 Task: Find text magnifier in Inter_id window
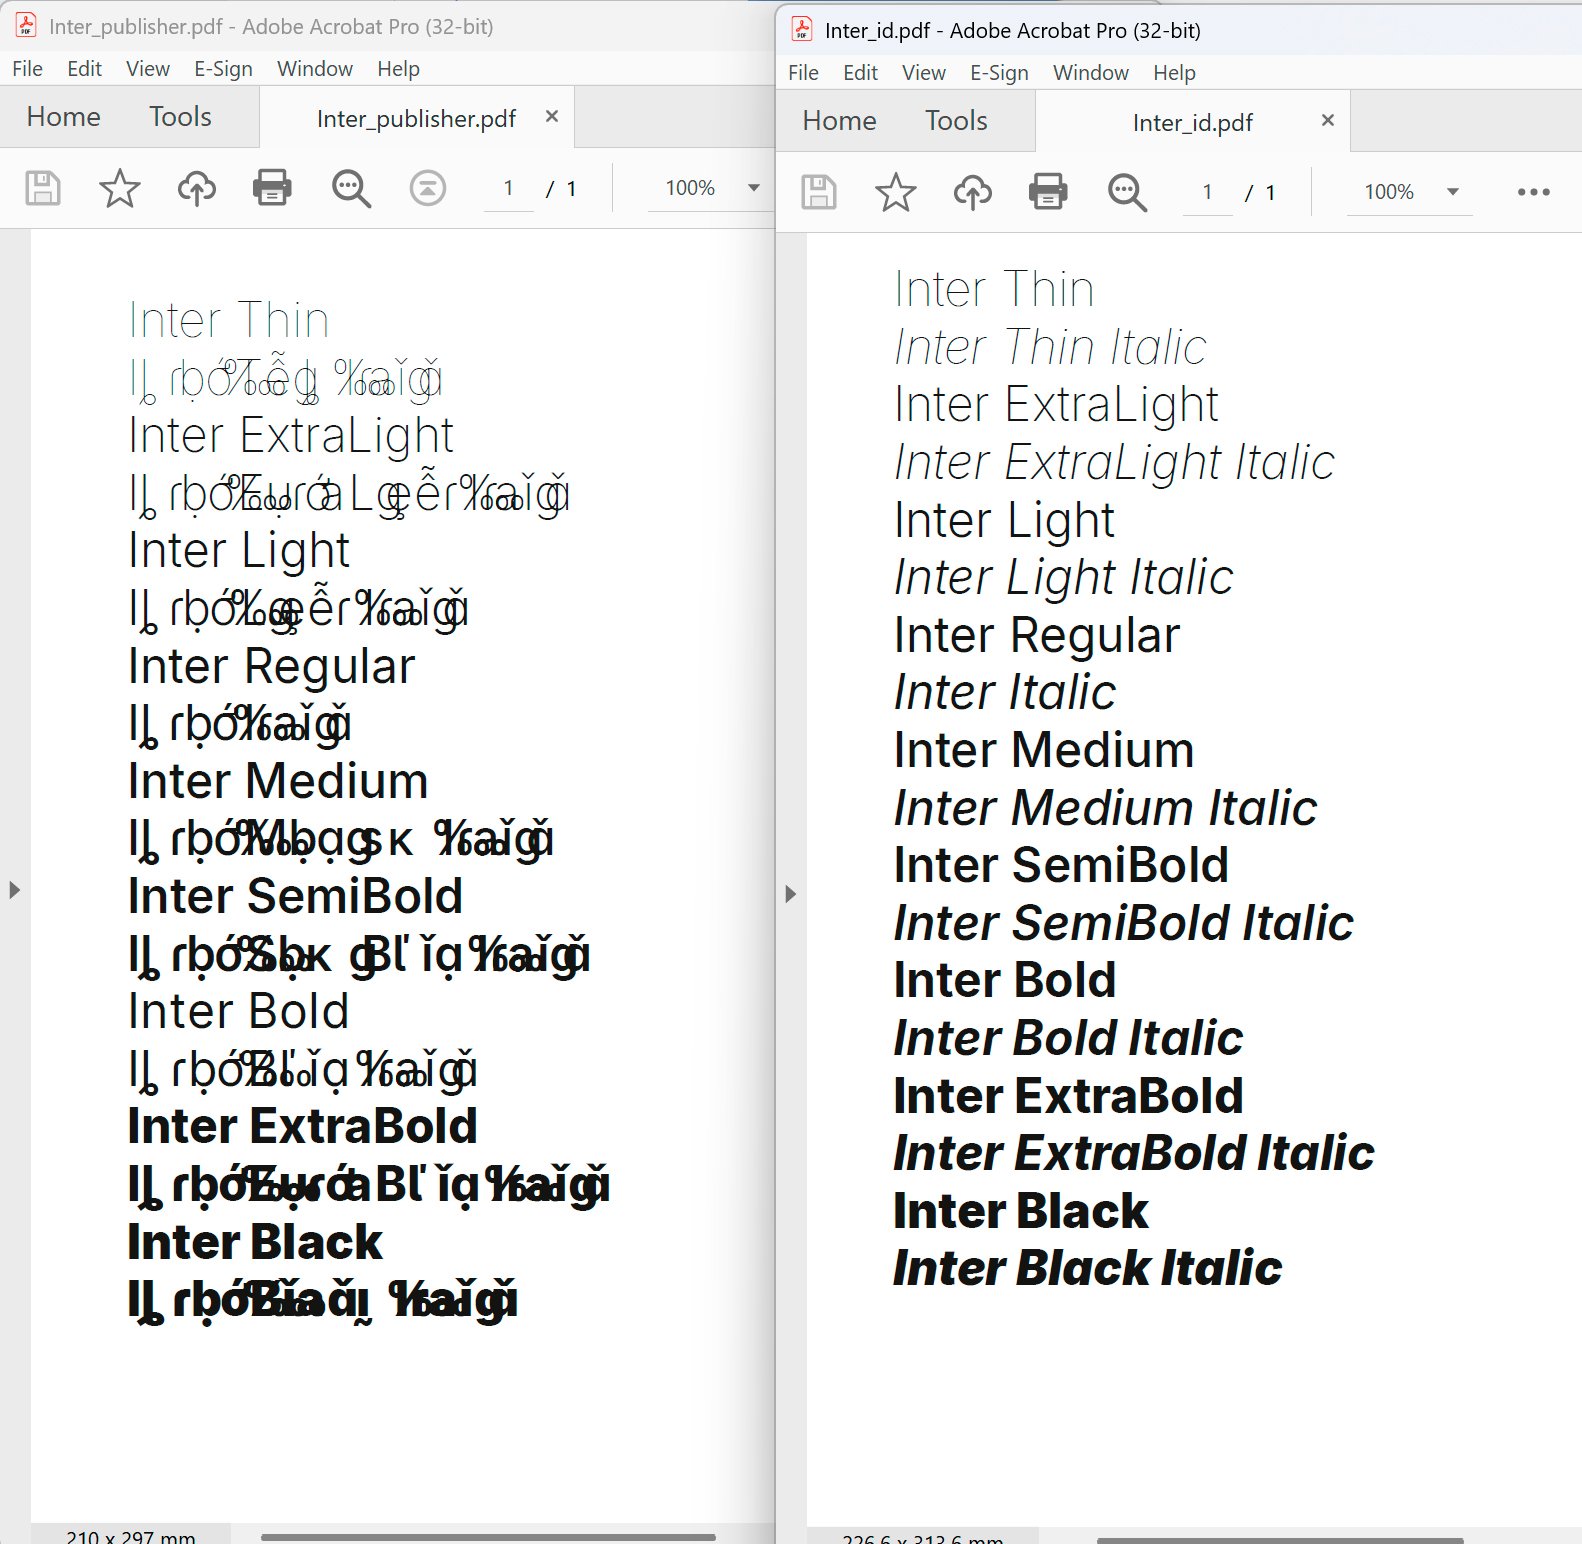[x=1127, y=192]
